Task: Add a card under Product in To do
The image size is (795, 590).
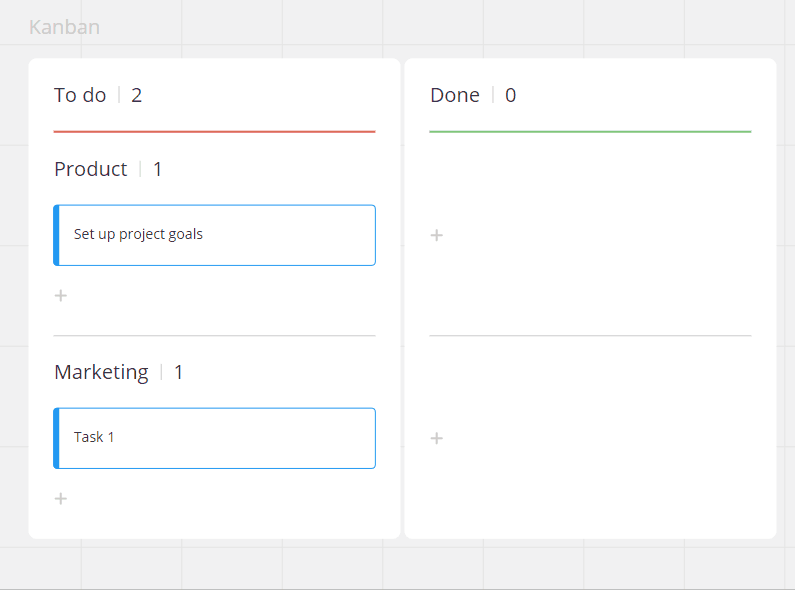Action: coord(61,296)
